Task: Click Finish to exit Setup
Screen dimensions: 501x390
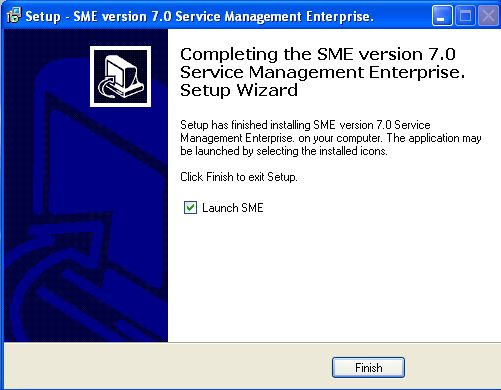Action: click(x=368, y=368)
